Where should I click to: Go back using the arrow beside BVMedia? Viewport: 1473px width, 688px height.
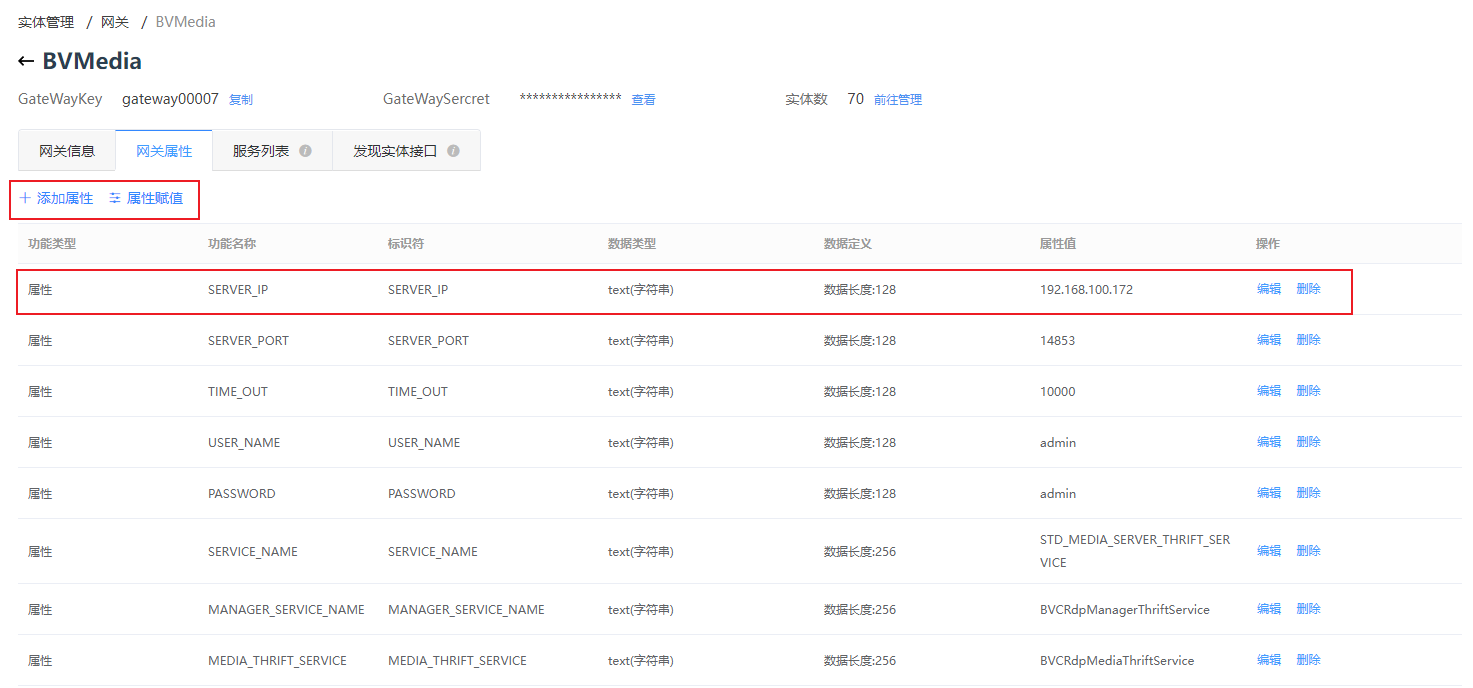(26, 61)
